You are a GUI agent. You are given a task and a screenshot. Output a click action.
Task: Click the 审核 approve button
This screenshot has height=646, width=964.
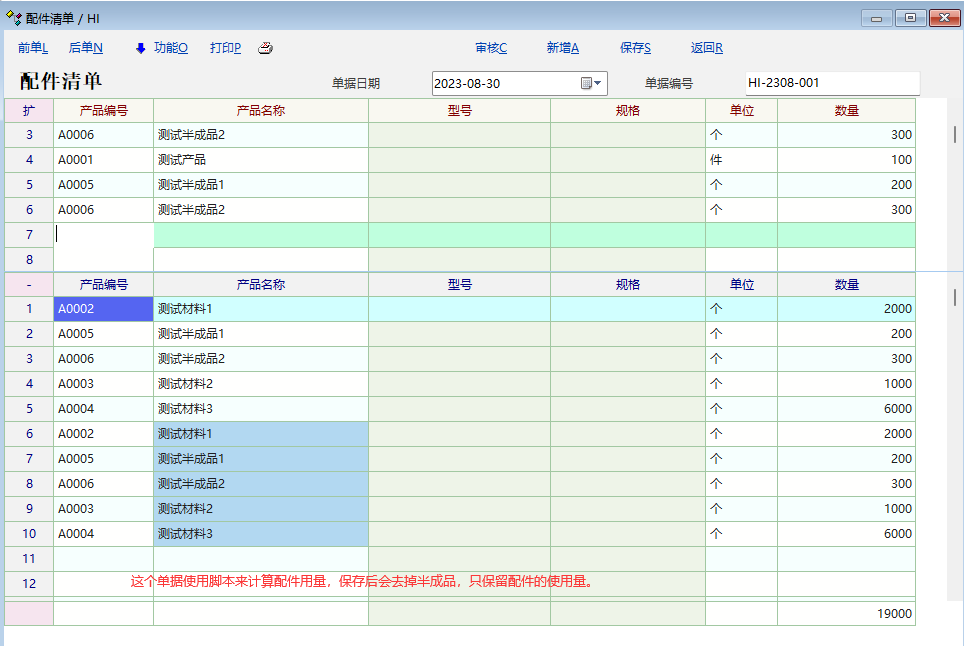coord(491,48)
